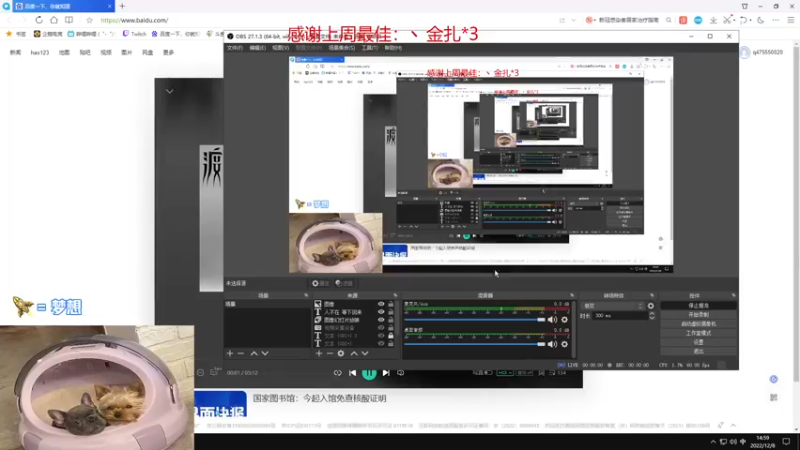Remove selected source in OBS sources panel
This screenshot has width=800, height=450.
click(330, 353)
